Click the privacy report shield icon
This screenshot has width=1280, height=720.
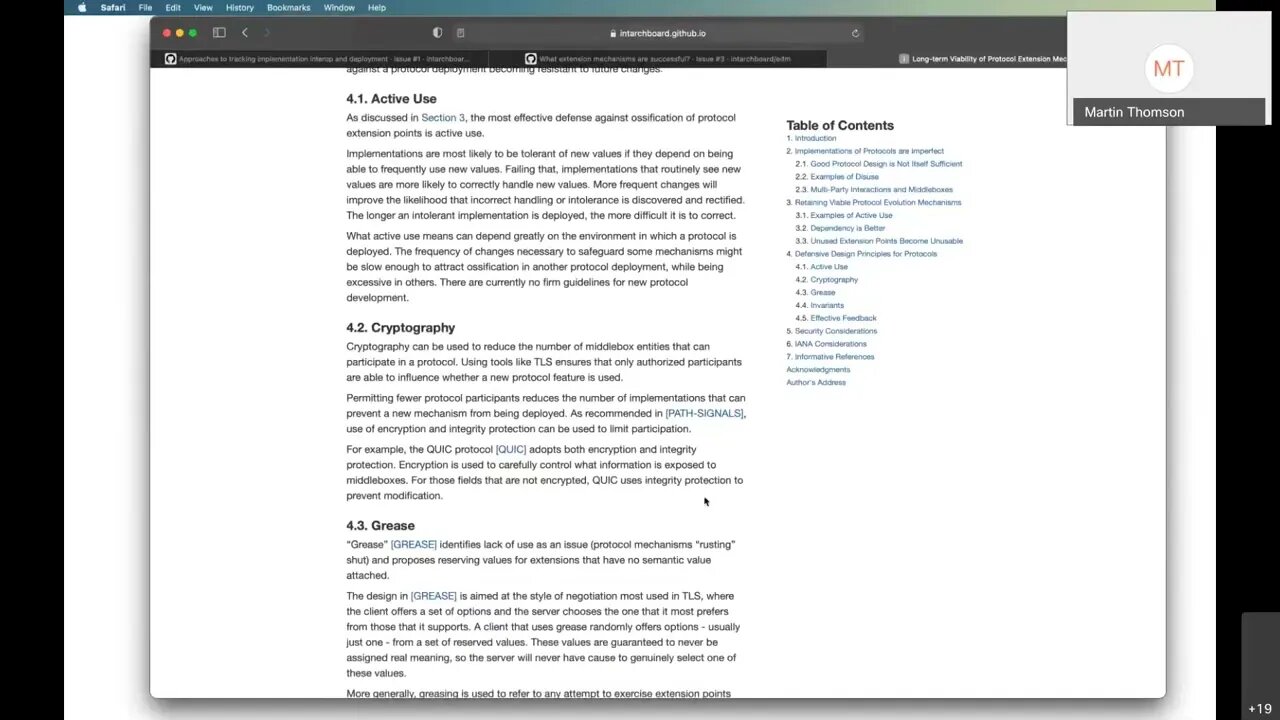point(437,33)
